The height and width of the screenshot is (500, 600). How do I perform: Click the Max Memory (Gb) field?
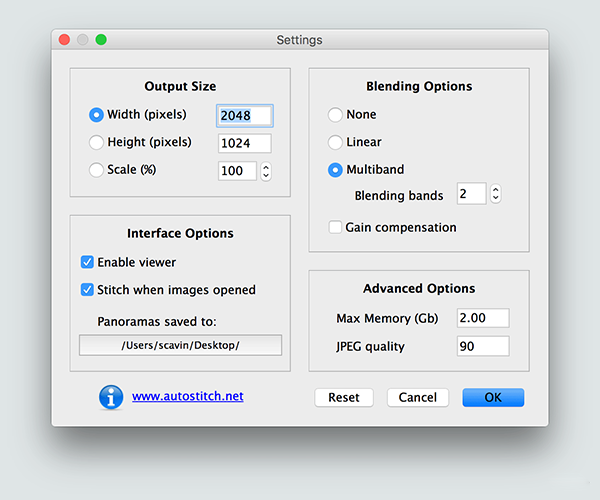tap(483, 318)
